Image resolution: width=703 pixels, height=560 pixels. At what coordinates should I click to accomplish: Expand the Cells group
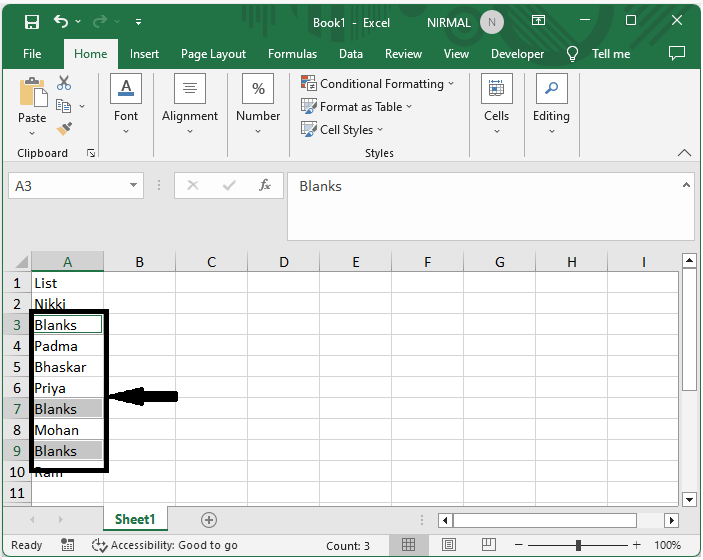(x=496, y=104)
